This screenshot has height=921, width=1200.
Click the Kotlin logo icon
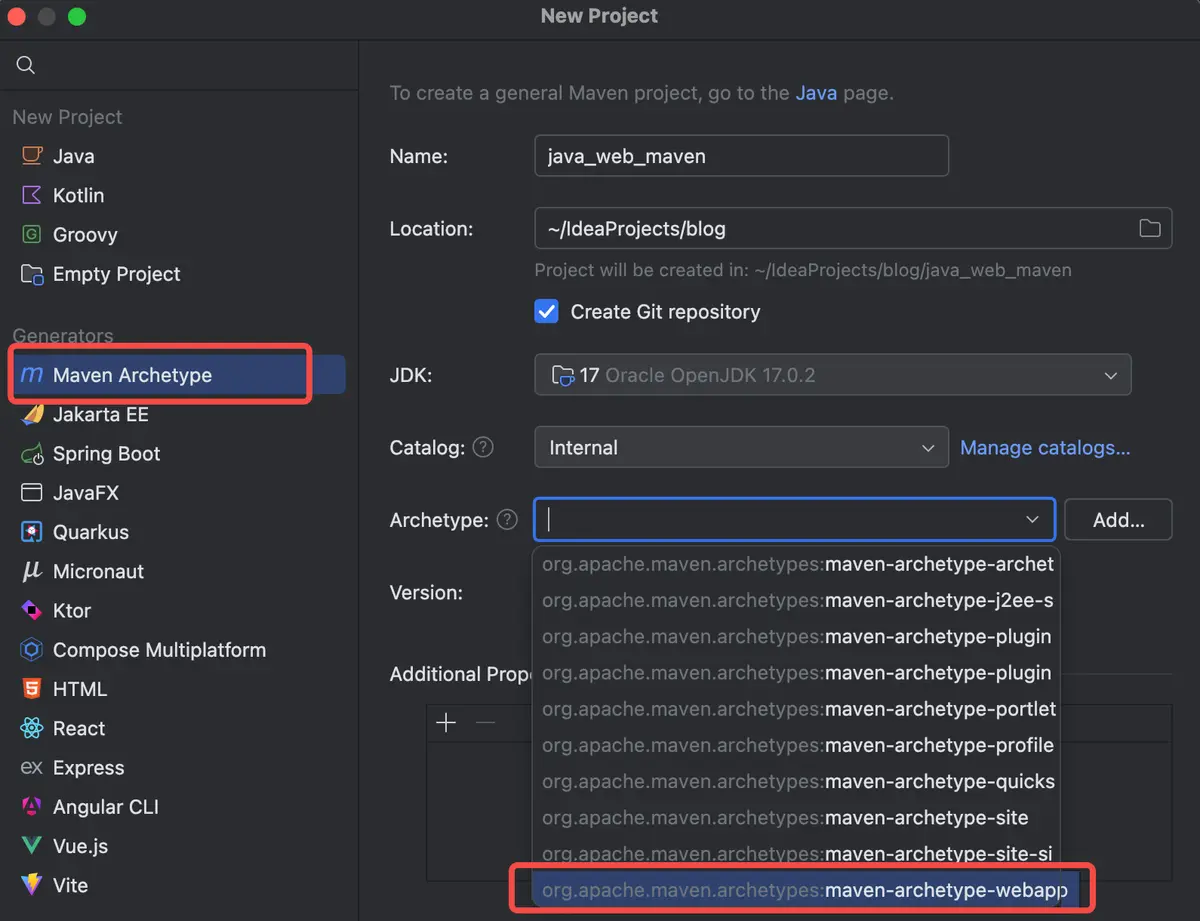pyautogui.click(x=32, y=195)
